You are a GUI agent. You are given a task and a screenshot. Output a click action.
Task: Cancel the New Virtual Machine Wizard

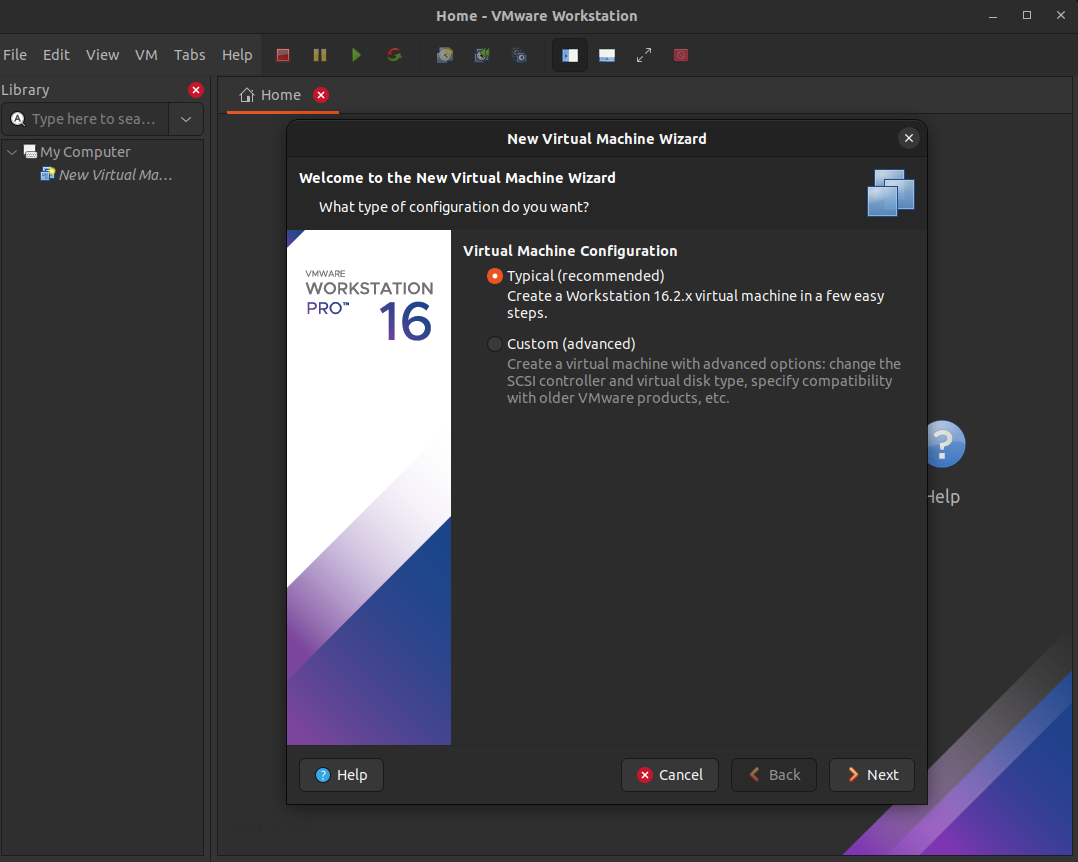pyautogui.click(x=670, y=775)
